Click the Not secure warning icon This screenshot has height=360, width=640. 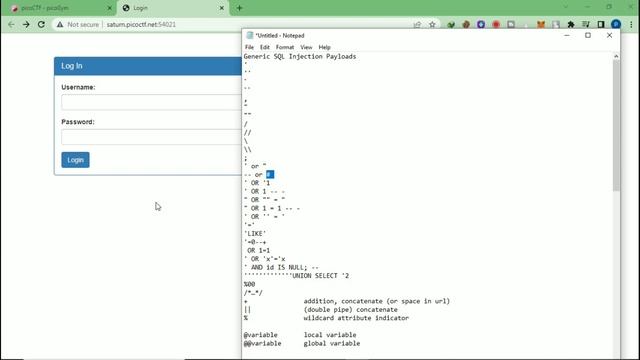coord(60,24)
